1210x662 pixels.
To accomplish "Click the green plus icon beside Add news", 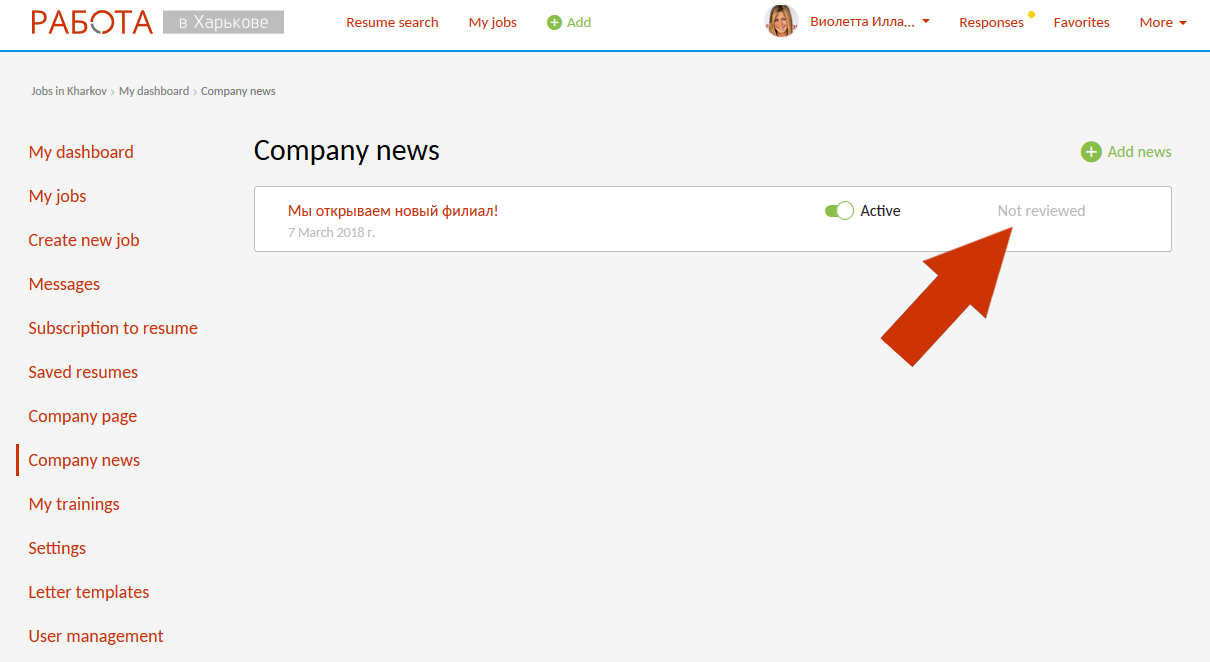I will (x=1090, y=152).
